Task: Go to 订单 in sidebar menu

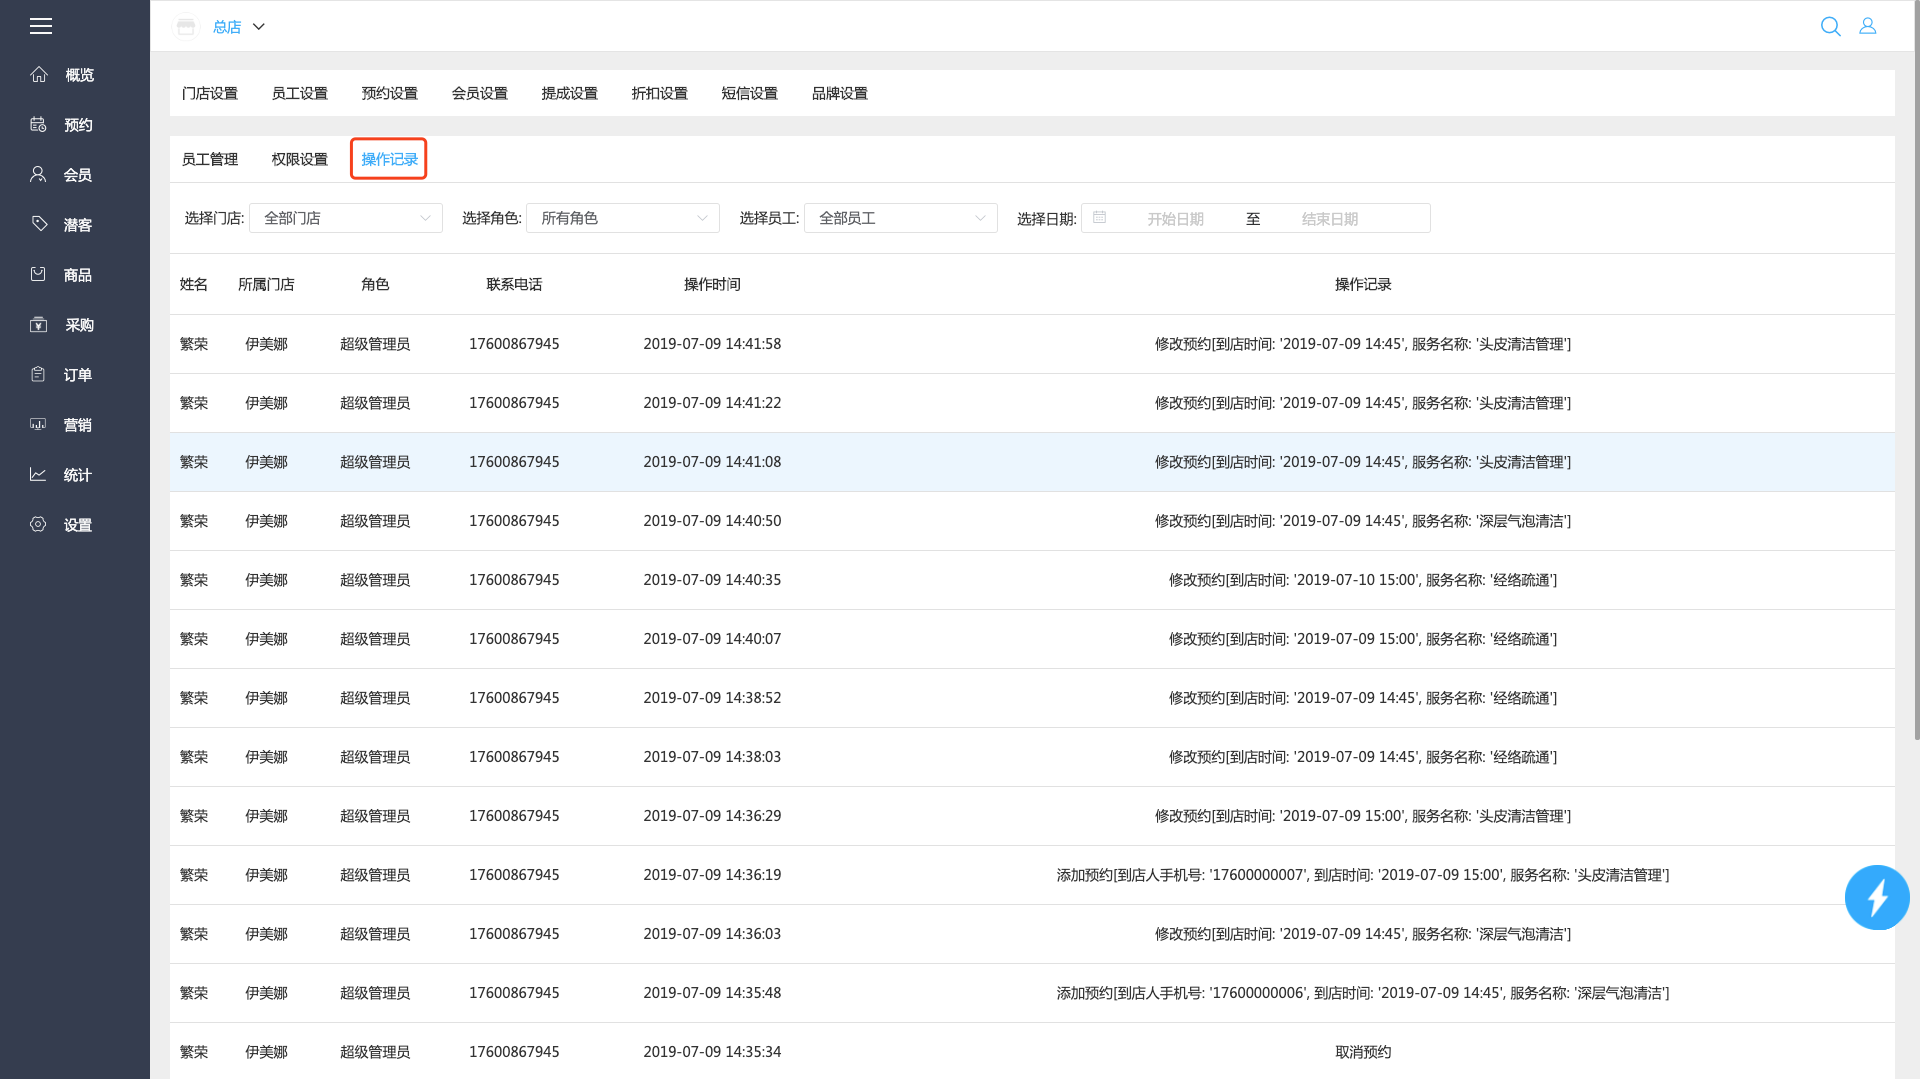Action: pos(78,375)
